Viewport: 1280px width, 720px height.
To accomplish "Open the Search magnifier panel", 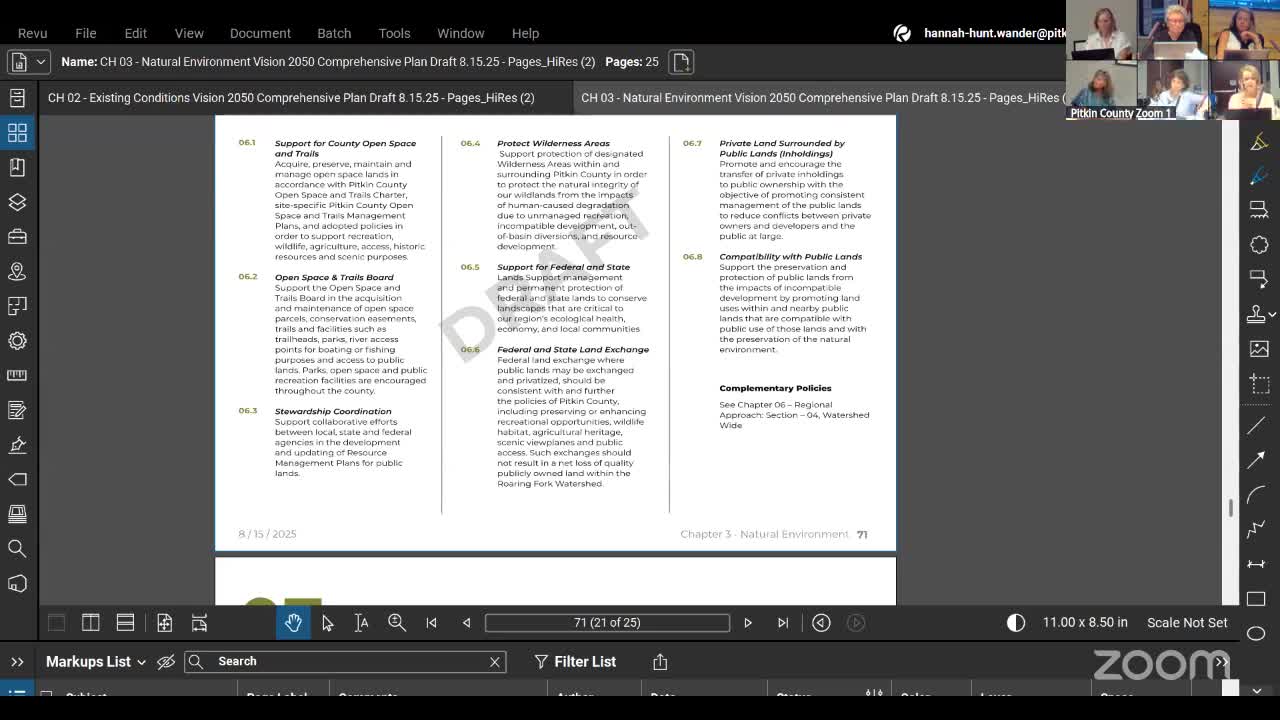I will tap(17, 548).
